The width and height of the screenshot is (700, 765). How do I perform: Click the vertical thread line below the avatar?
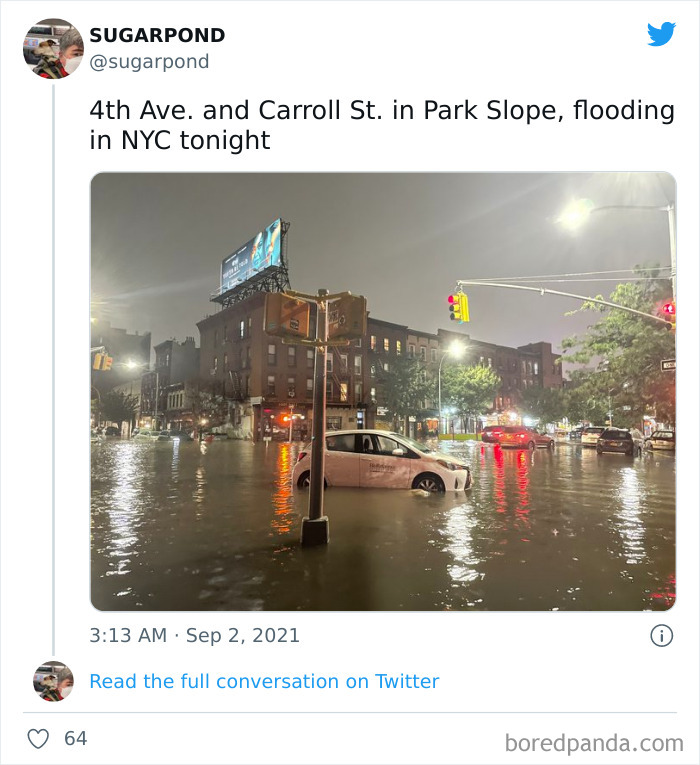53,370
